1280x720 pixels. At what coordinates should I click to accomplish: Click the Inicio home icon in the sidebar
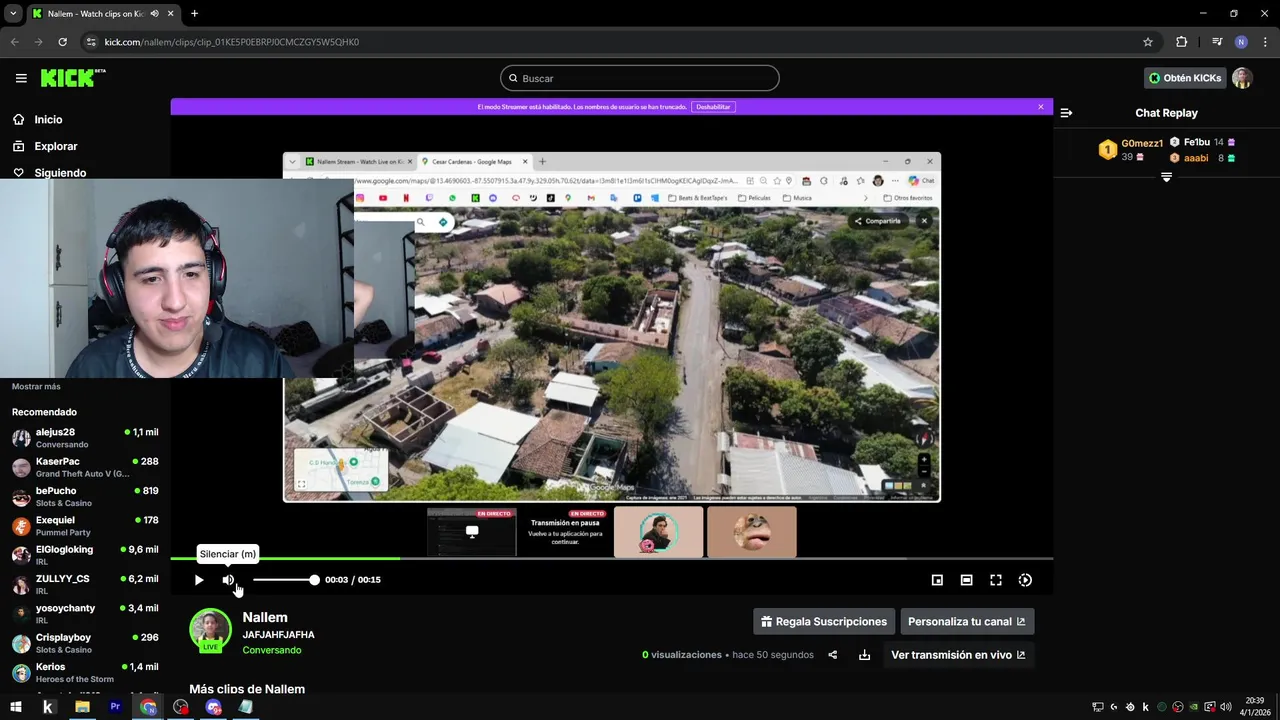pos(19,119)
